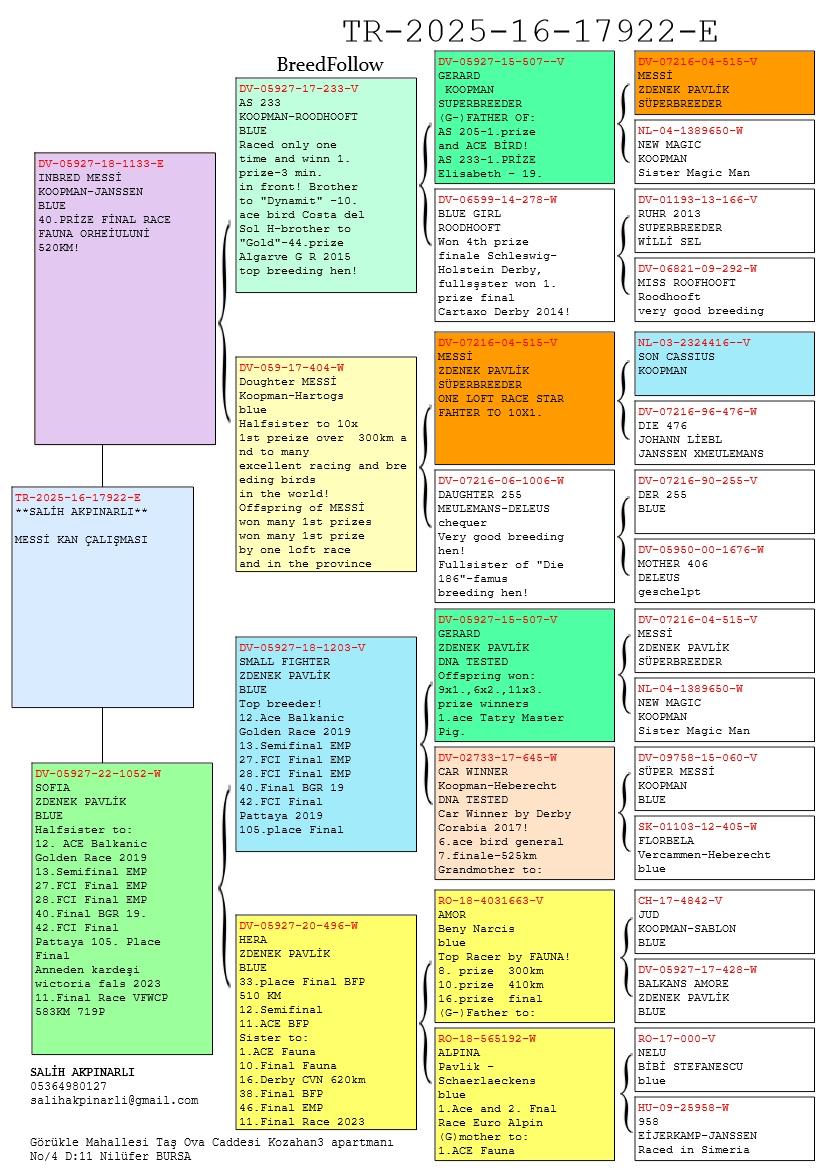Click the SMALL FIGHTER pedigree box

(326, 743)
